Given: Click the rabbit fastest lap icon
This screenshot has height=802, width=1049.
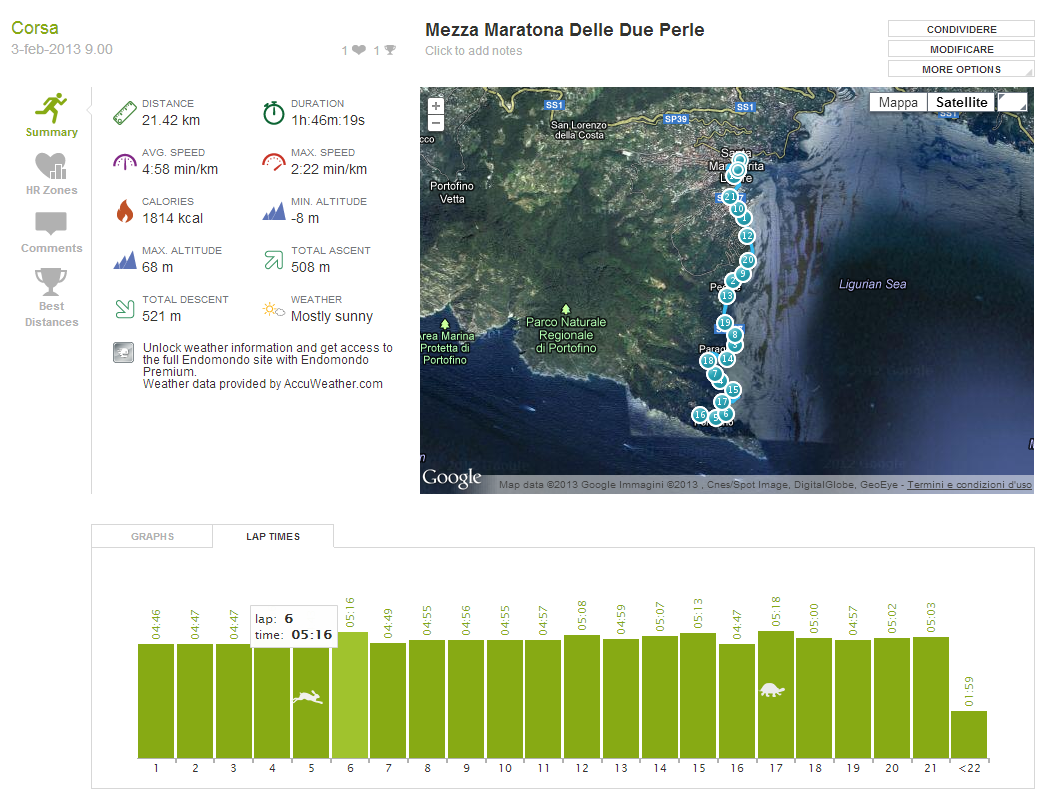Looking at the screenshot, I should (x=308, y=697).
